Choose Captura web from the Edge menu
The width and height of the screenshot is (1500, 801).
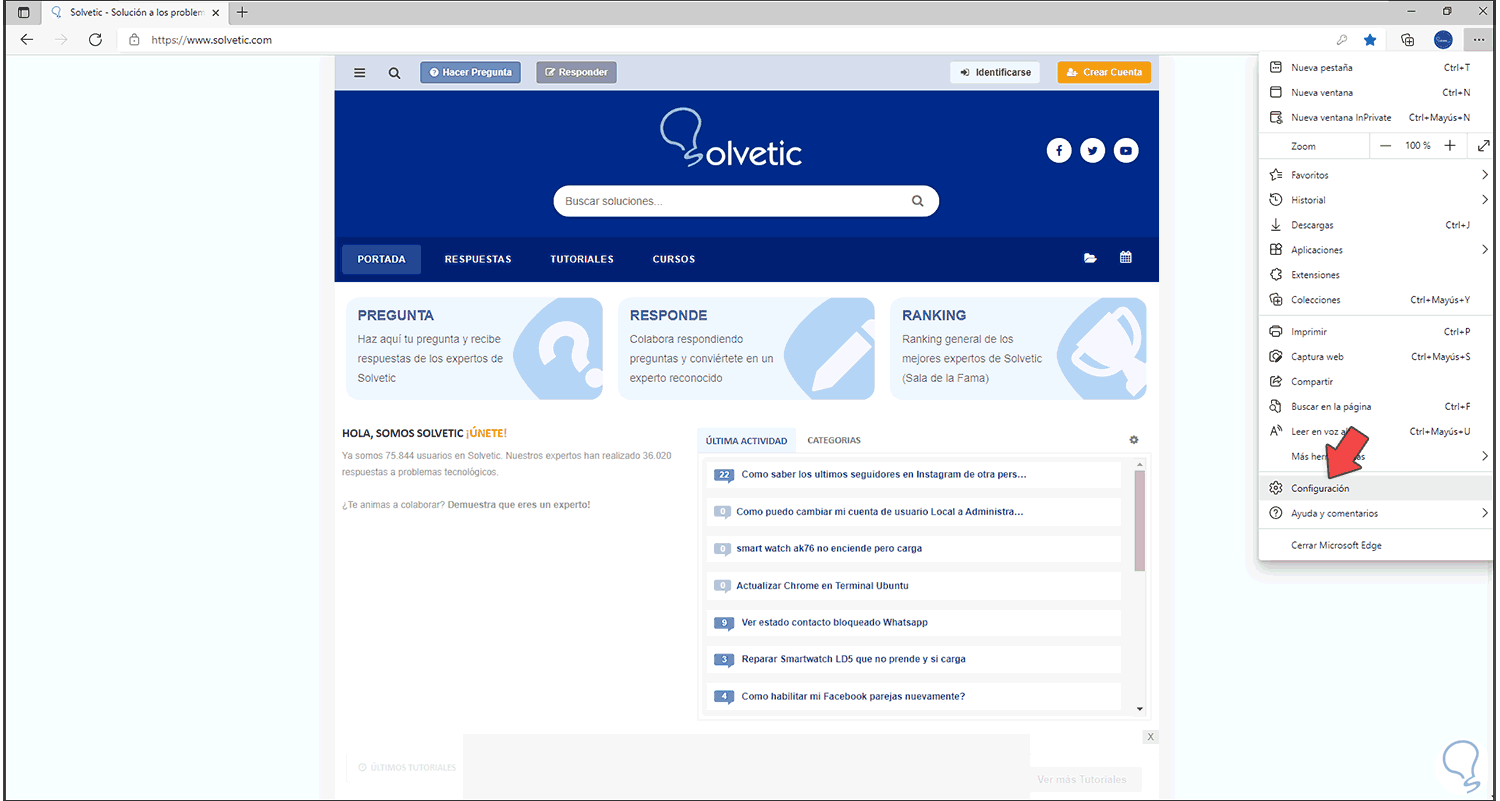(x=1376, y=357)
